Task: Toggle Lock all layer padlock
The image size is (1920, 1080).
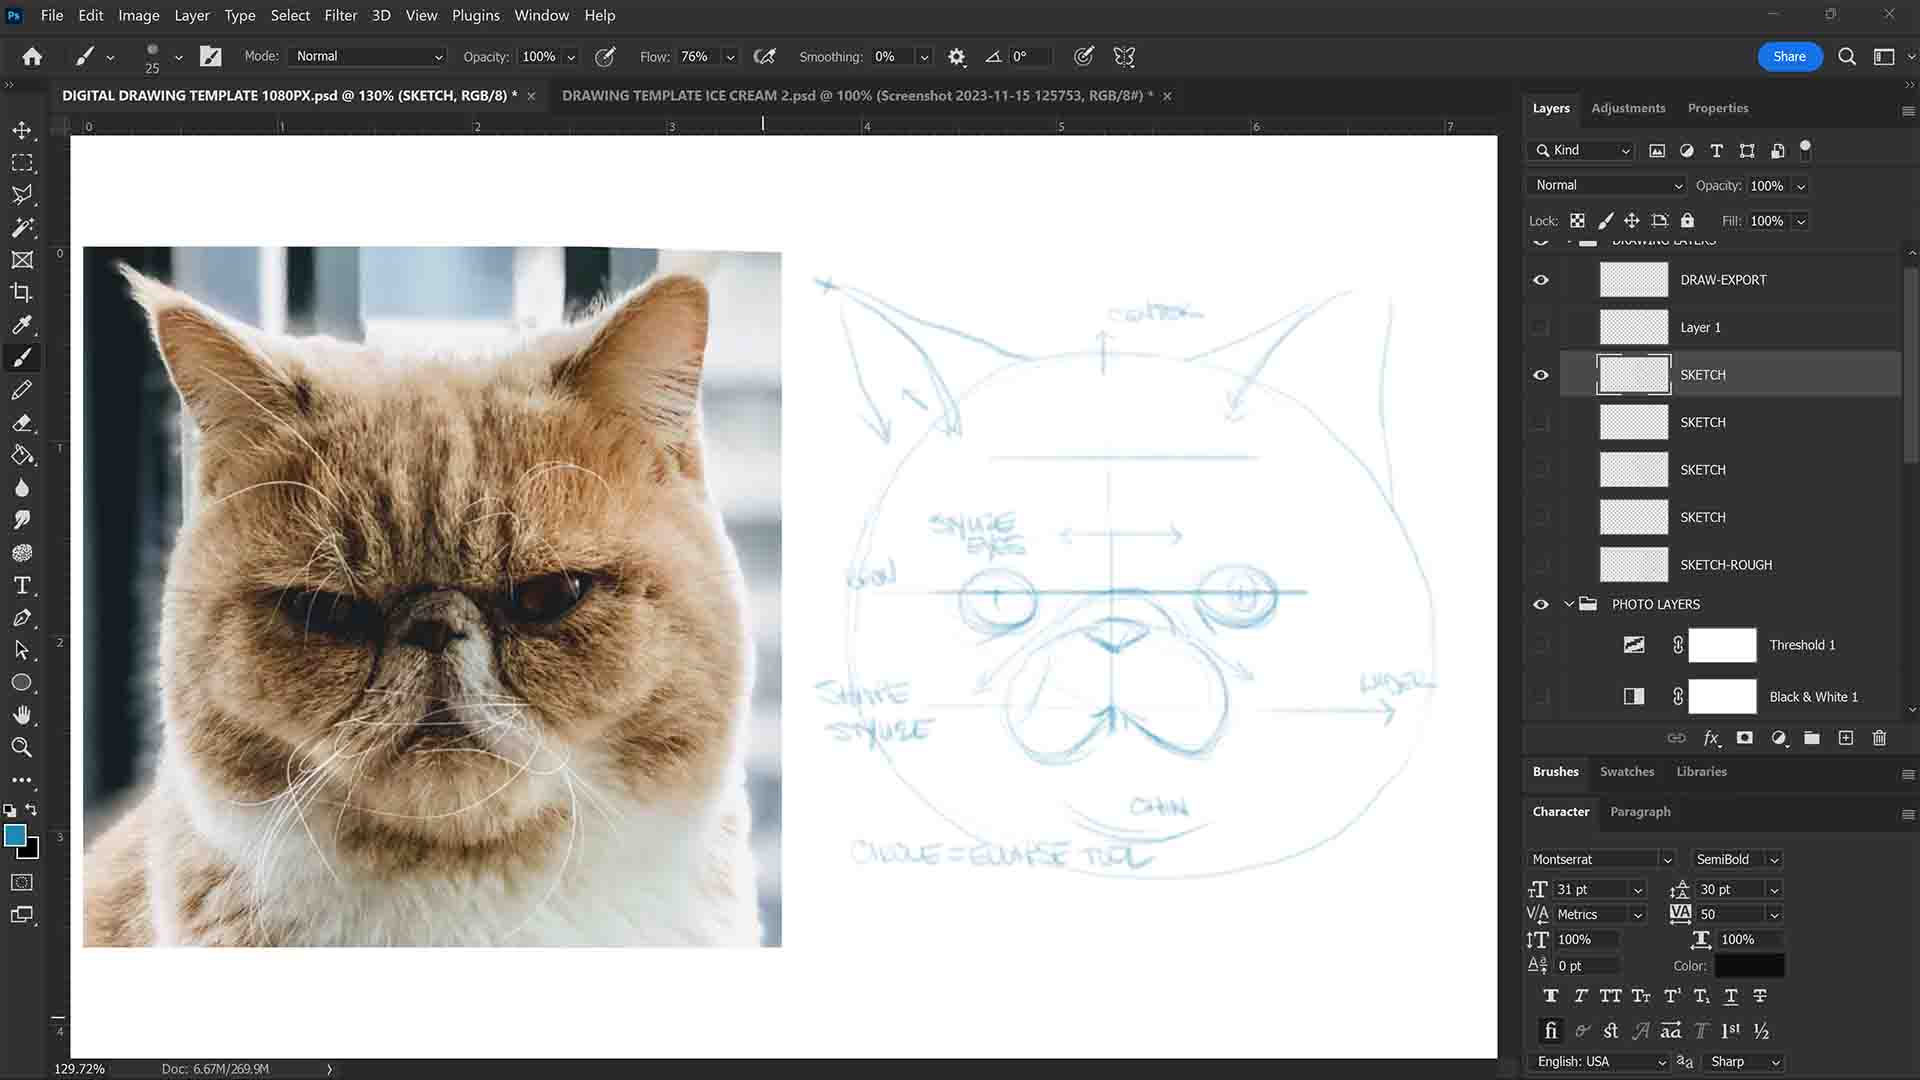Action: point(1688,221)
